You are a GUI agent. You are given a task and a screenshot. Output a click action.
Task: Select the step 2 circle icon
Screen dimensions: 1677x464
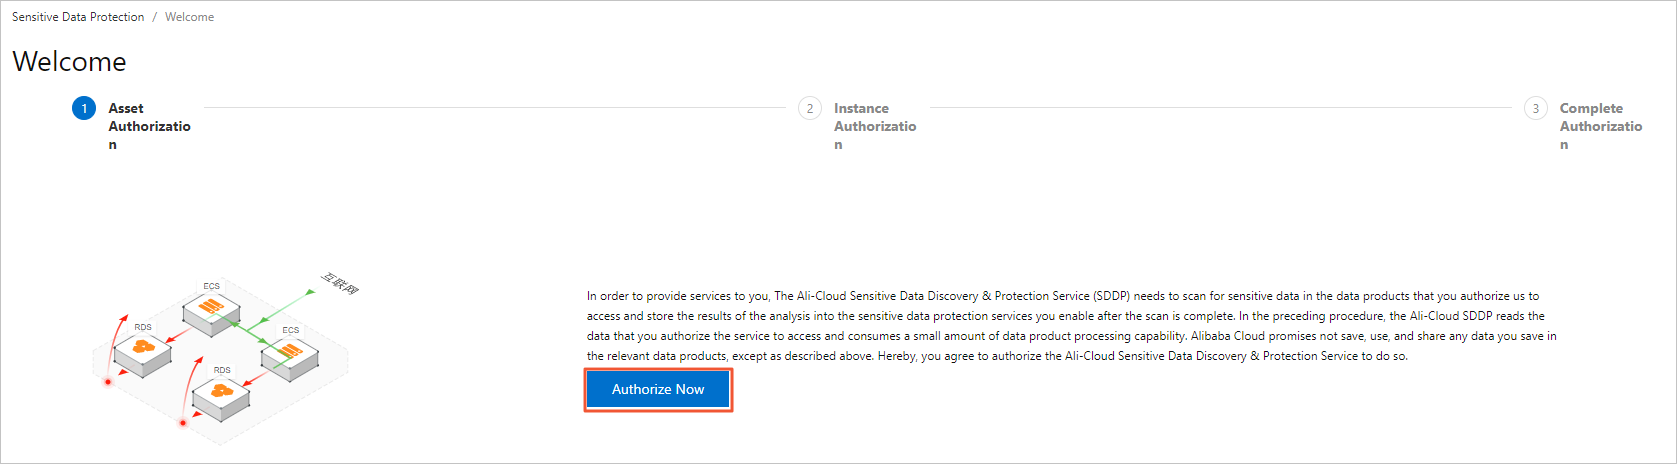coord(810,108)
